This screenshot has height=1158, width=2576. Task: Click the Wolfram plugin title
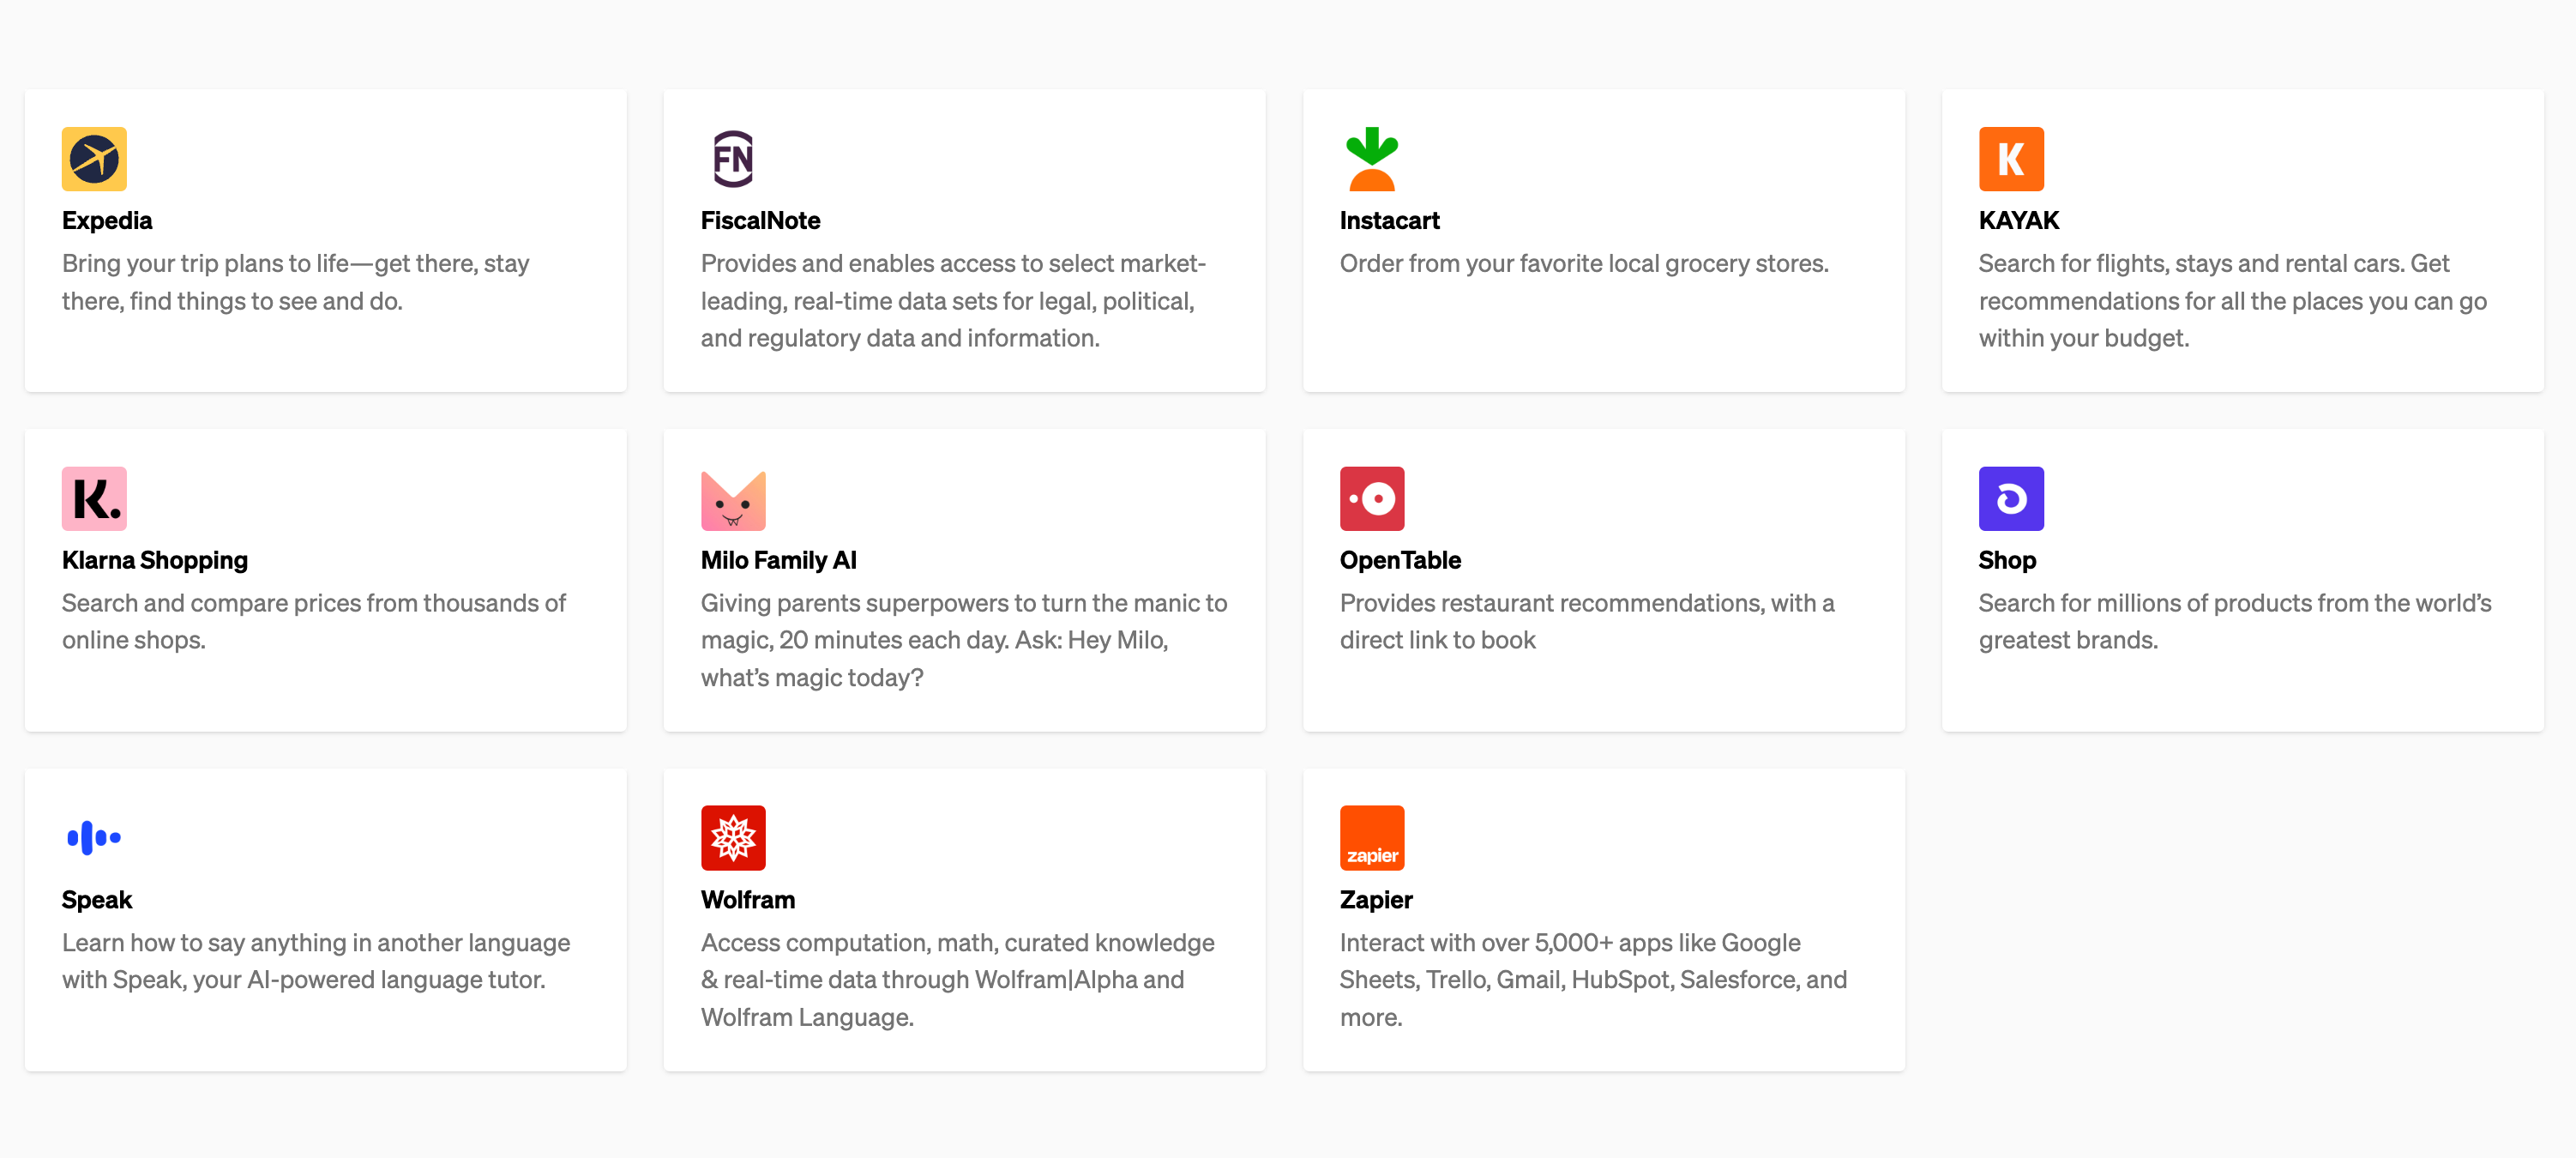click(748, 899)
